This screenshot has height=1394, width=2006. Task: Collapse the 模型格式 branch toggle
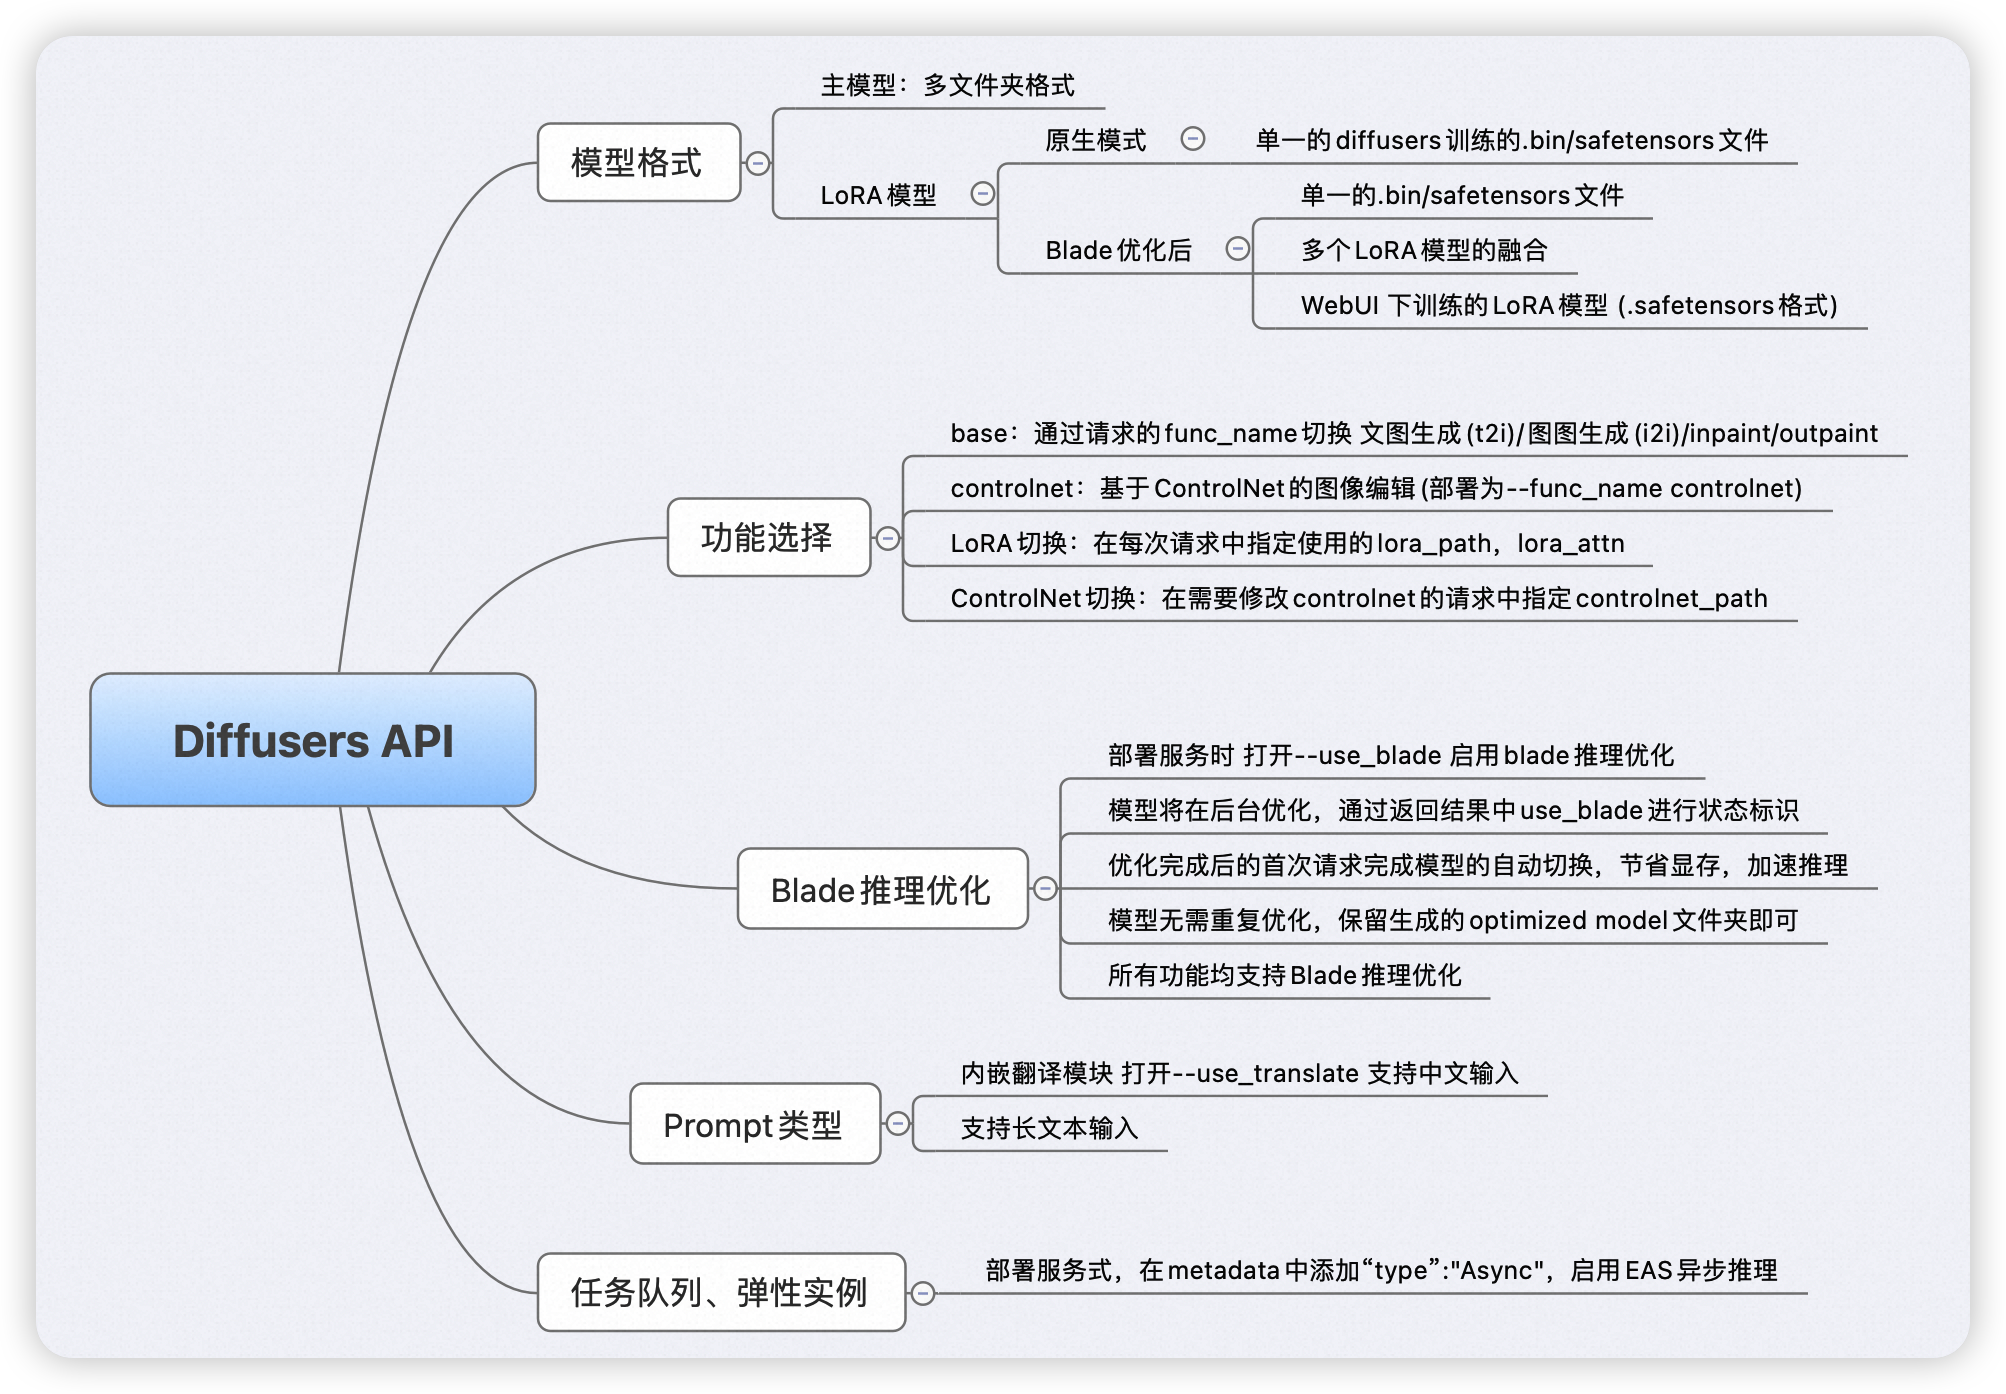click(x=758, y=163)
